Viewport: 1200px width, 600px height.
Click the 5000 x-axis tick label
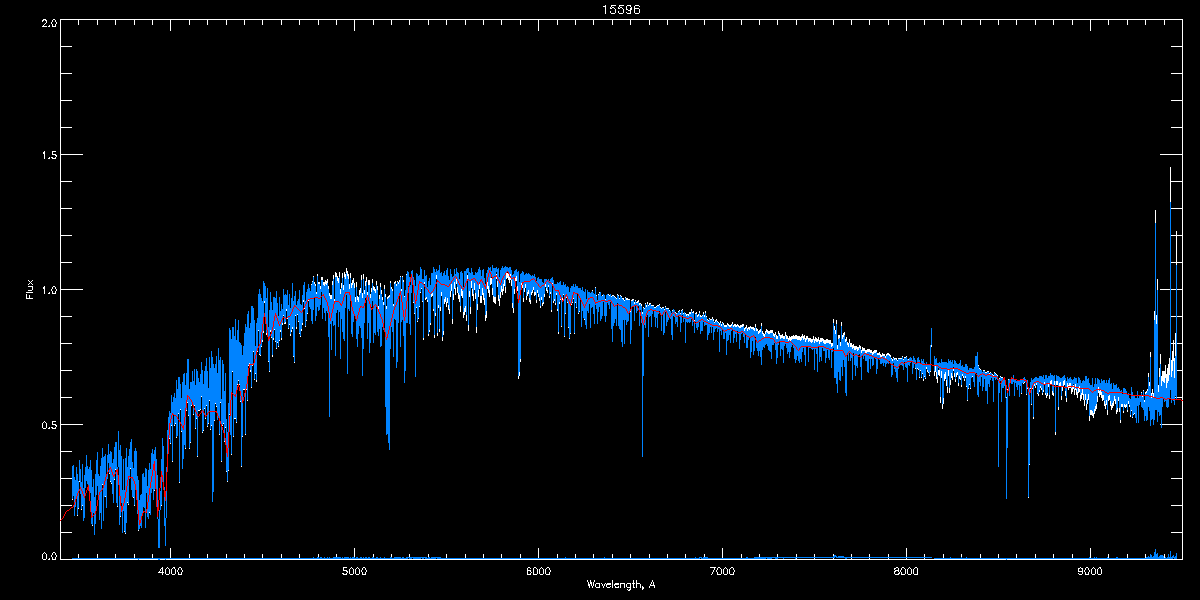[354, 572]
